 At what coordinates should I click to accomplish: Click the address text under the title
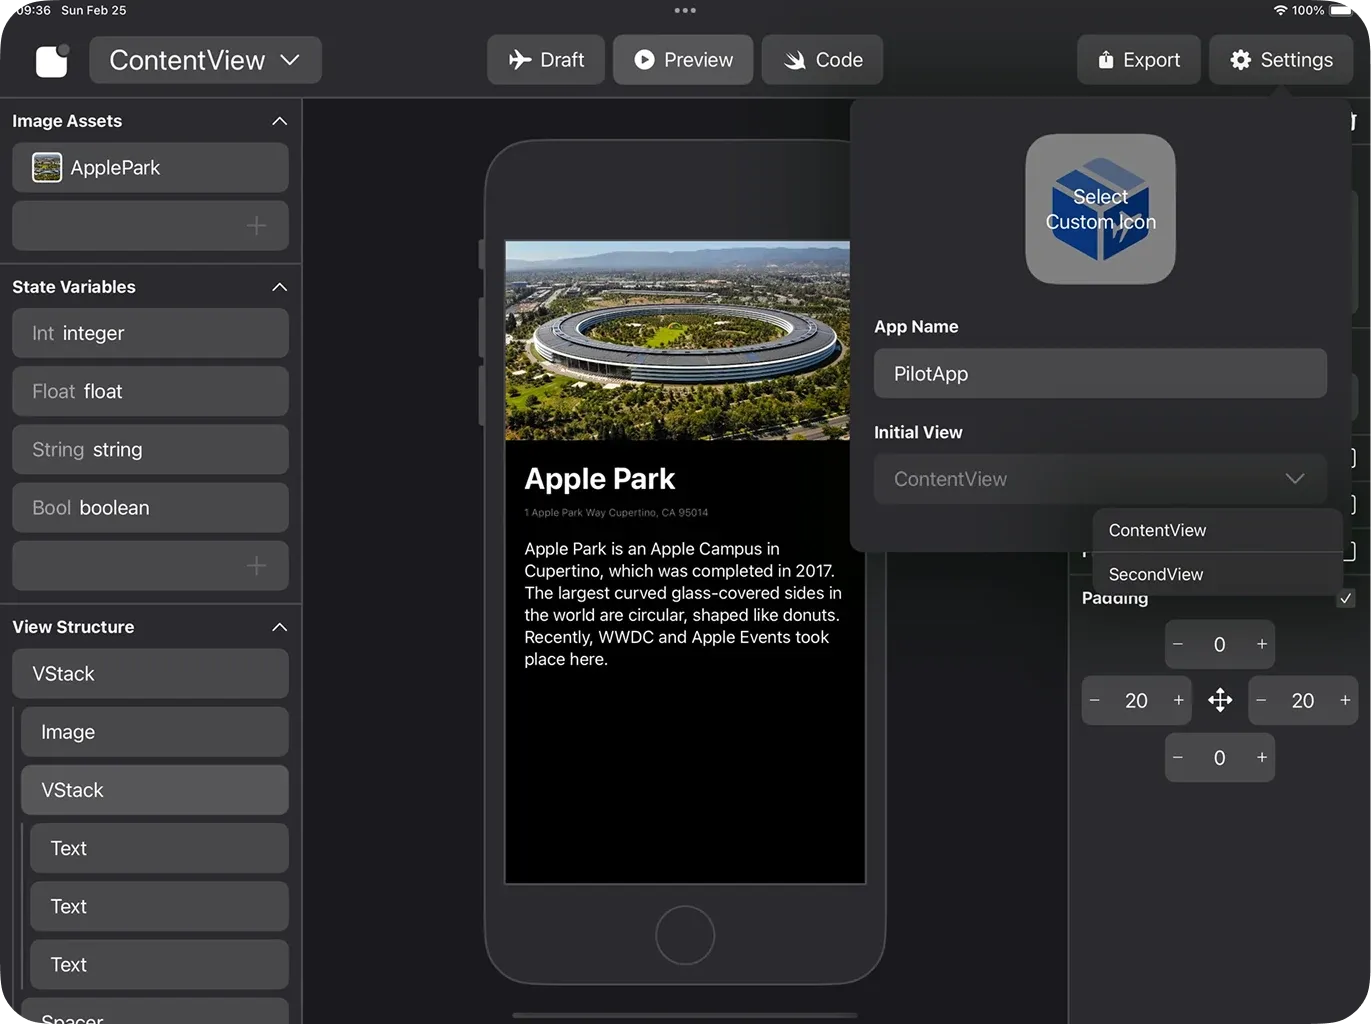click(x=616, y=513)
